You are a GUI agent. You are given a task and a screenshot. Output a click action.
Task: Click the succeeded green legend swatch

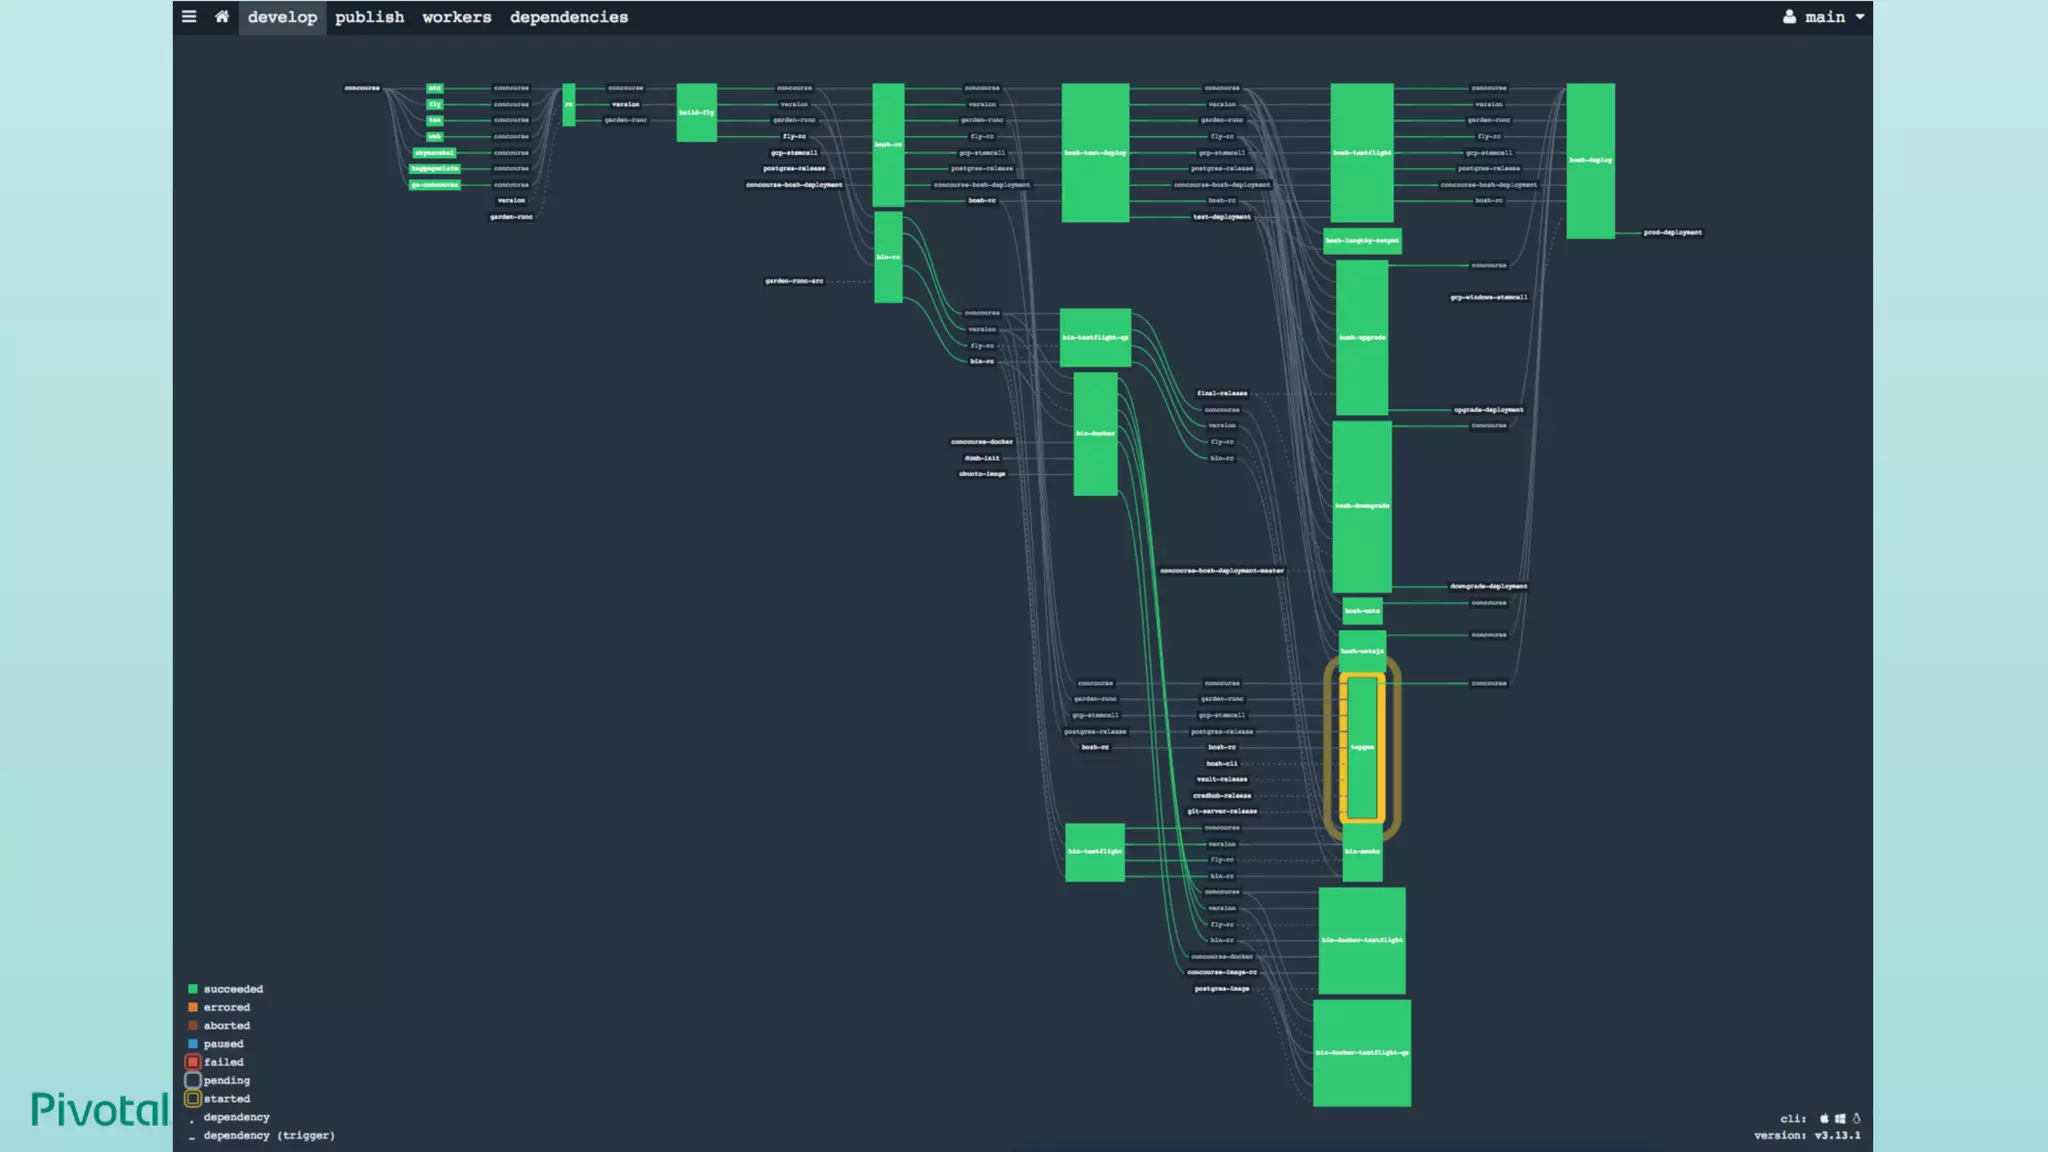(x=193, y=989)
